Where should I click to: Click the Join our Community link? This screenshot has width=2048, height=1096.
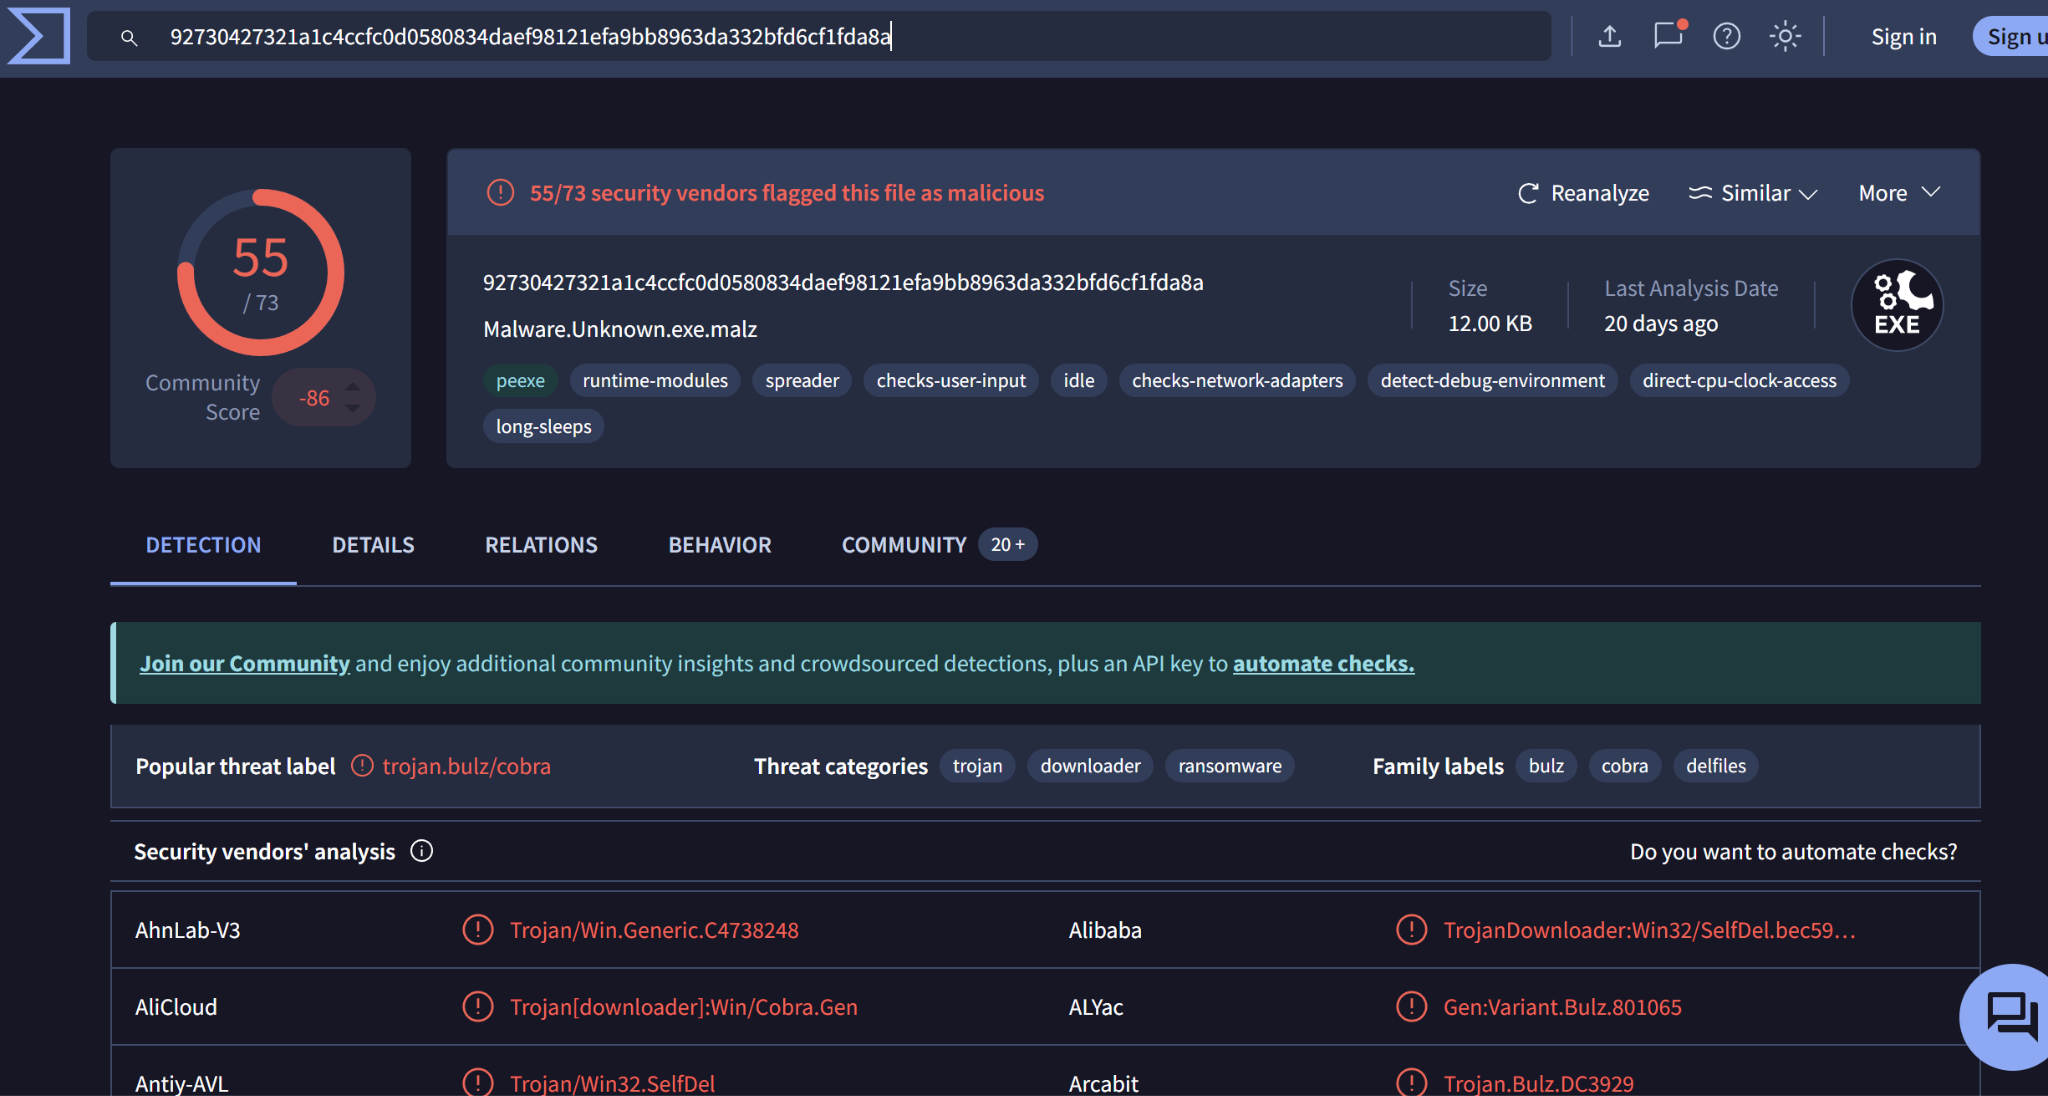(244, 664)
